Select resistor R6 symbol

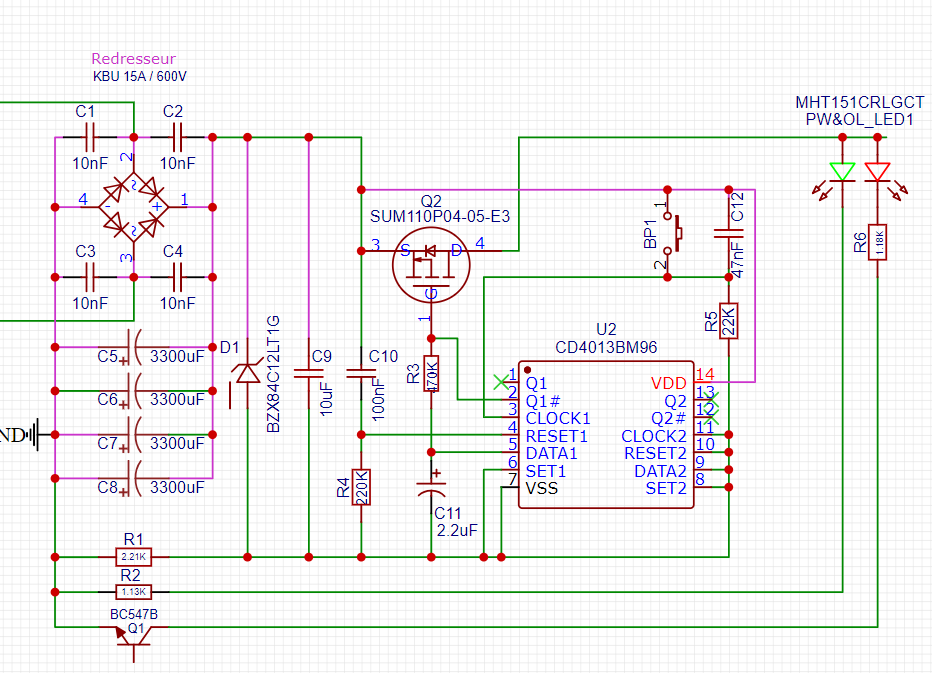click(x=877, y=242)
